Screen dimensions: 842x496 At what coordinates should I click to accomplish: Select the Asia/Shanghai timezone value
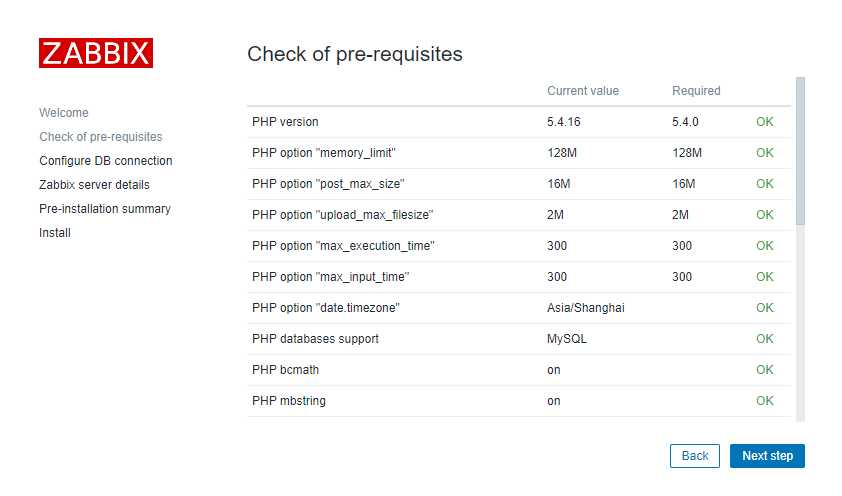coord(585,308)
